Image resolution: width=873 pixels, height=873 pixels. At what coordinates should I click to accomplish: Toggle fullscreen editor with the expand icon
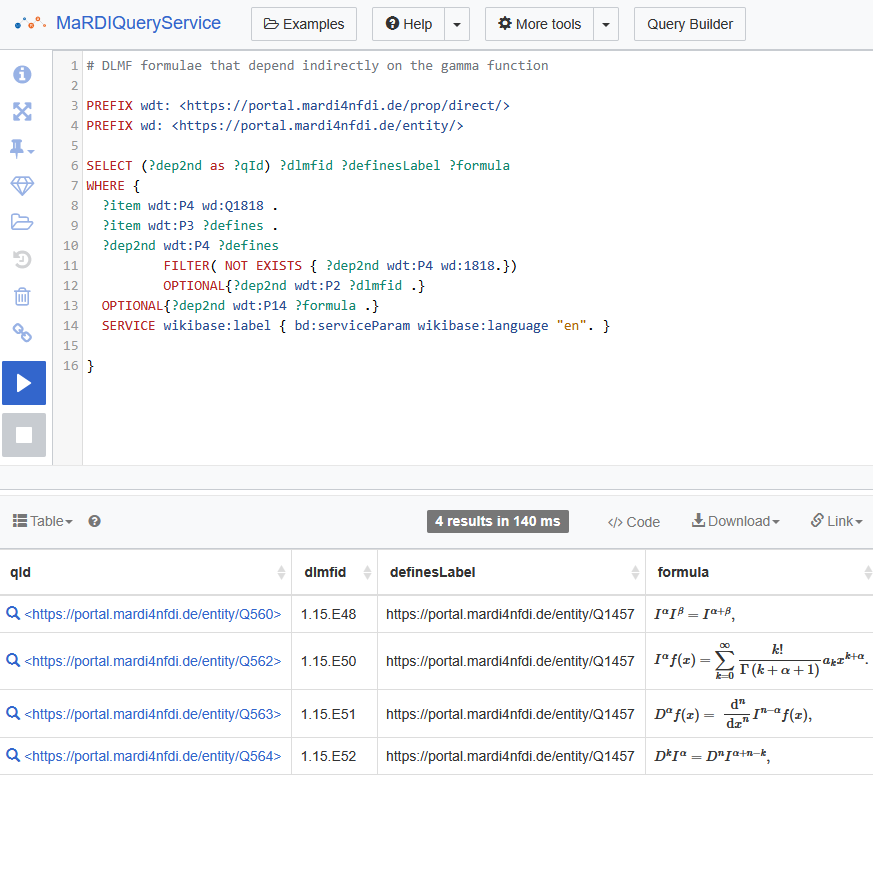[22, 111]
